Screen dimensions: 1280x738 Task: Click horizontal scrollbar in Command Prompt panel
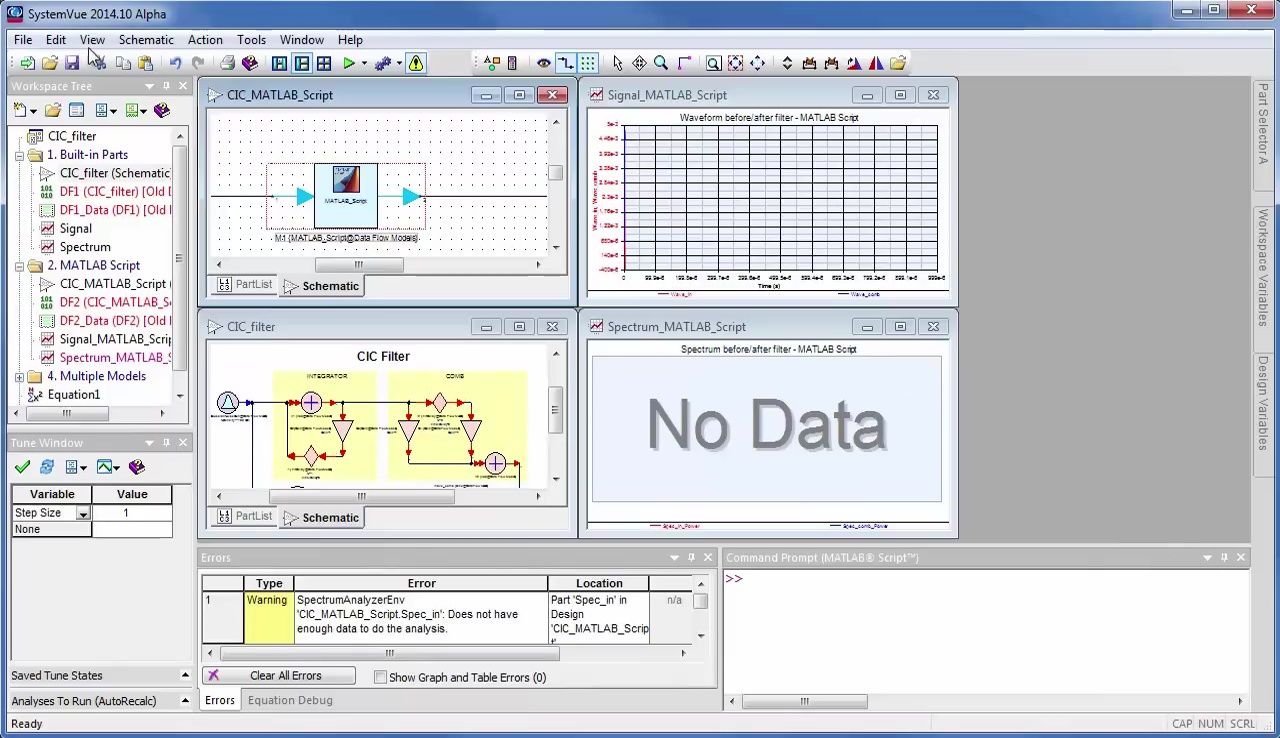804,701
